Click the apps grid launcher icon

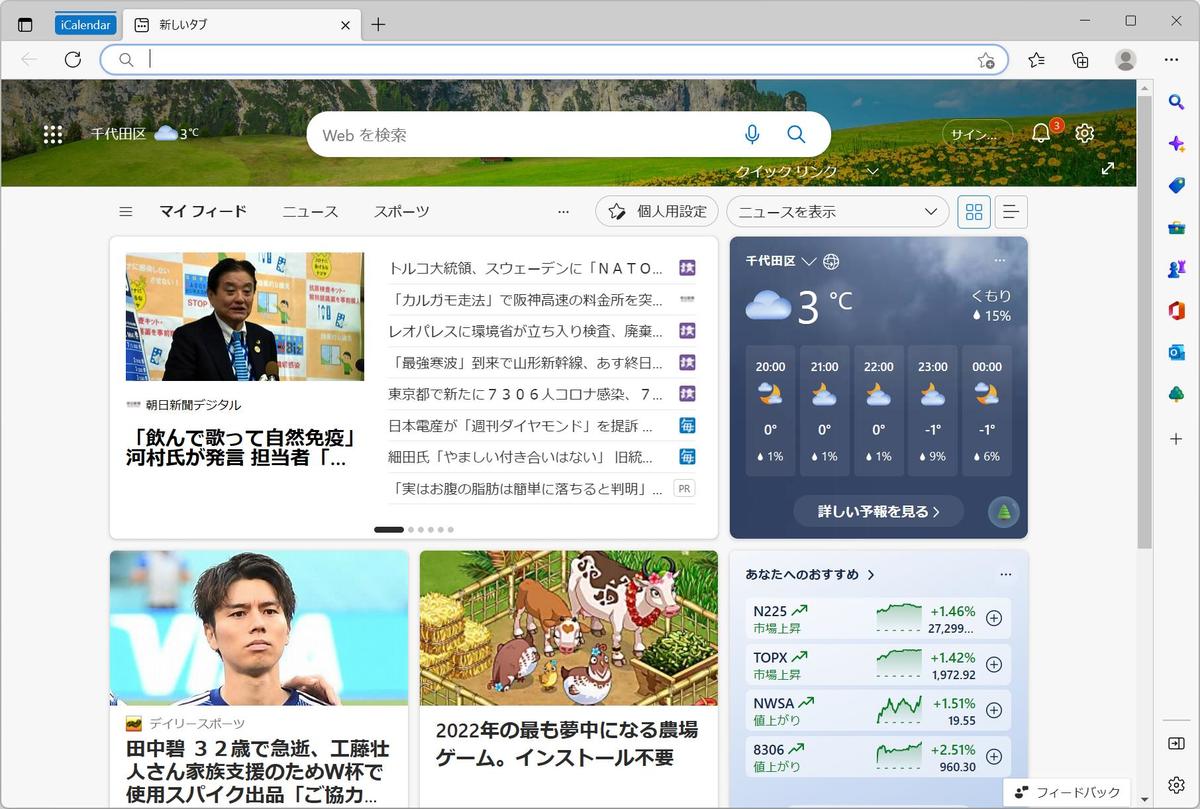point(53,134)
